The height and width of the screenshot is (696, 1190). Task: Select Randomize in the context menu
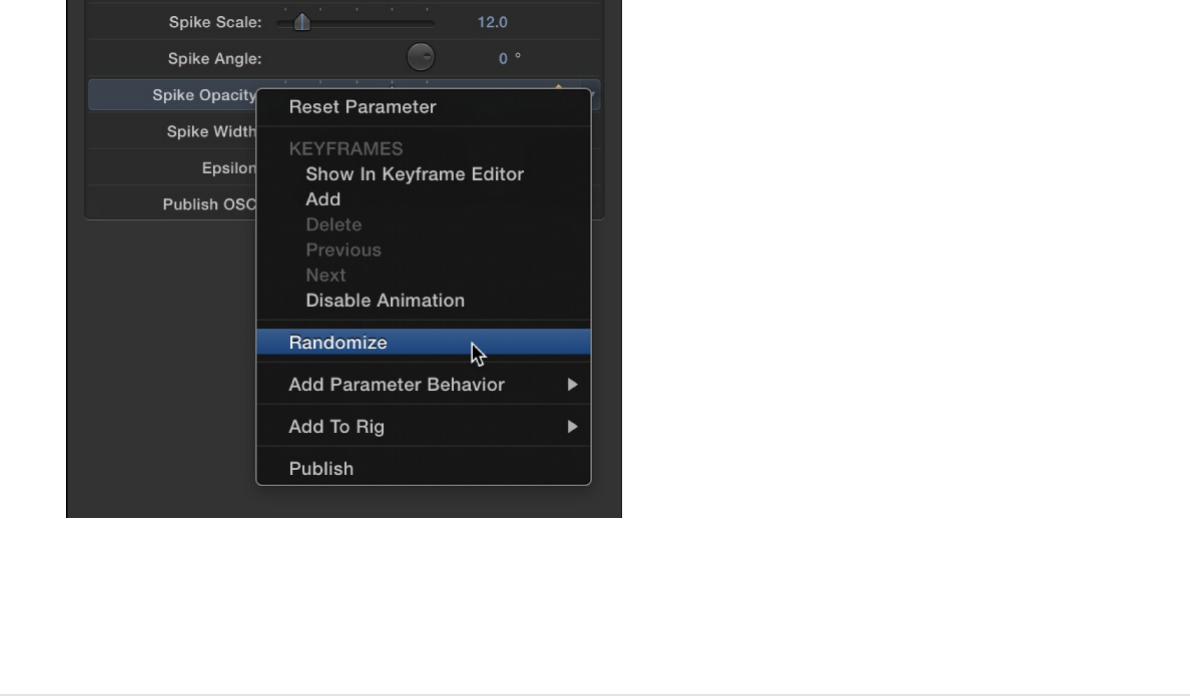(x=423, y=342)
